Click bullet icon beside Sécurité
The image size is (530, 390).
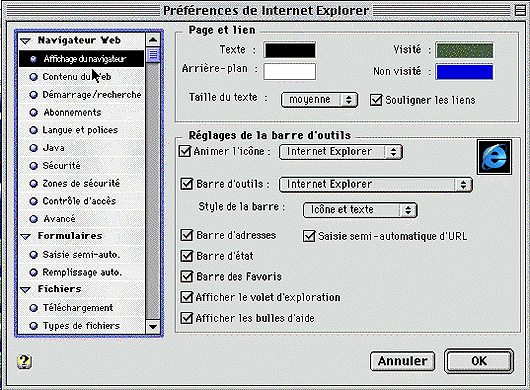(33, 166)
